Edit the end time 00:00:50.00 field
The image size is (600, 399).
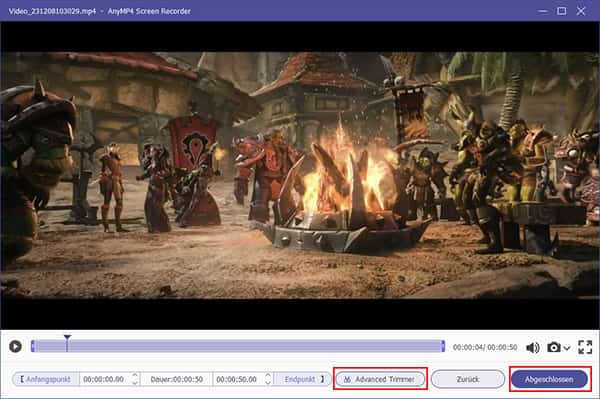[237, 379]
